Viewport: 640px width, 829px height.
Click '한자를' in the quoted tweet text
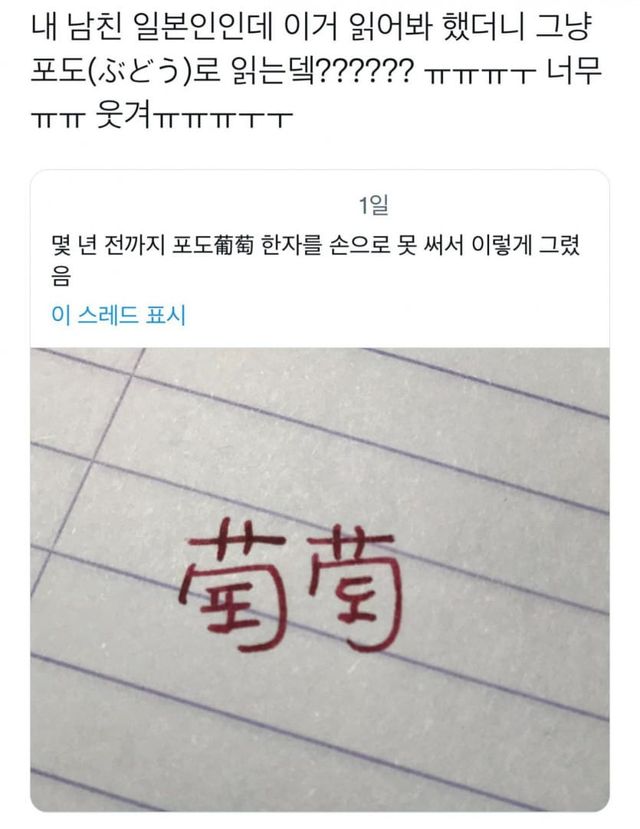click(291, 245)
